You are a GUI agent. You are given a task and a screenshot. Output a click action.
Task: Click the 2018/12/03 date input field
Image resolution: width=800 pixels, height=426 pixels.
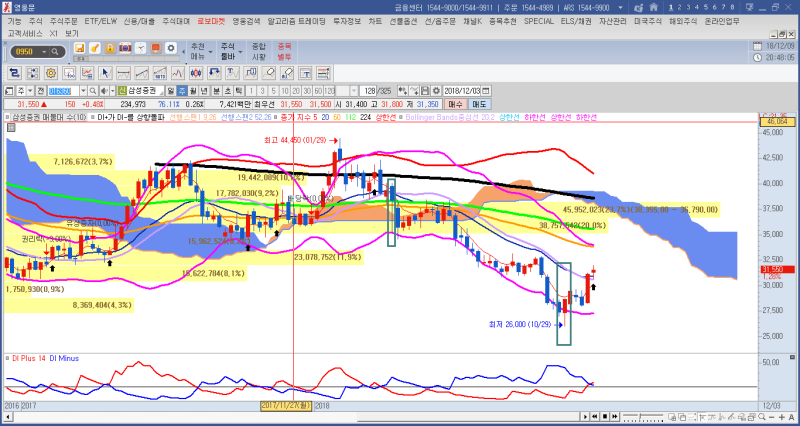(462, 91)
